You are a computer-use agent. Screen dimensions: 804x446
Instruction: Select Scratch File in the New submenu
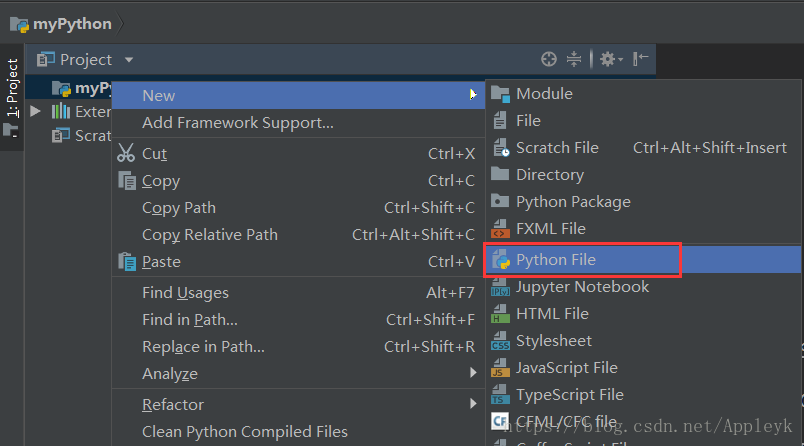(x=644, y=148)
